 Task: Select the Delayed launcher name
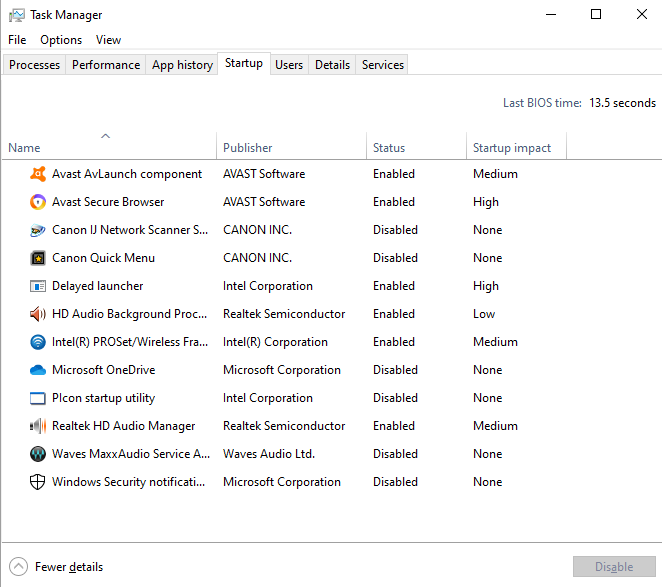click(98, 286)
